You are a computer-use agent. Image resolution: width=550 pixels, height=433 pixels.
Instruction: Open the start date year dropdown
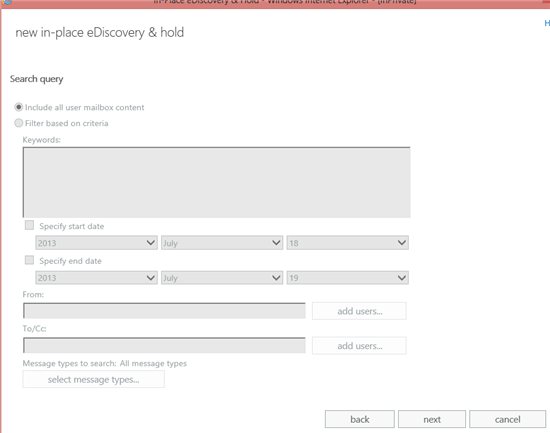[x=96, y=243]
